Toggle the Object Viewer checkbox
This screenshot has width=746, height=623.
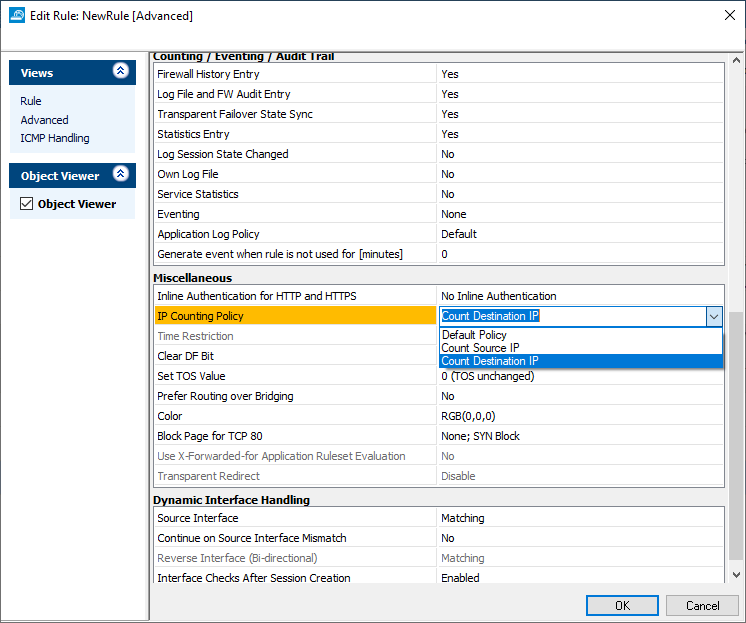coord(27,204)
